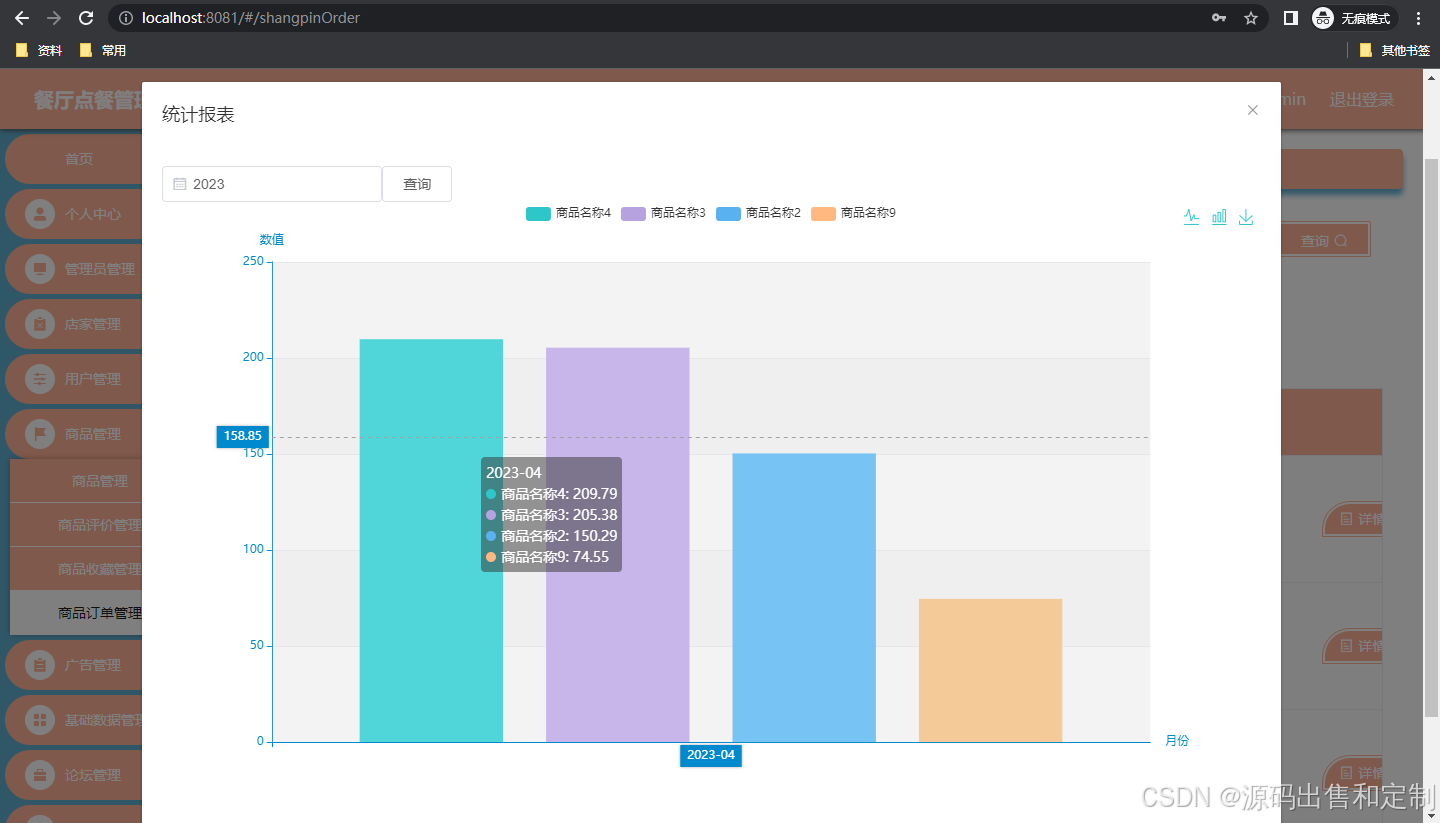This screenshot has width=1440, height=823.
Task: Click the 基础数据管理 grid icon
Action: (x=40, y=720)
